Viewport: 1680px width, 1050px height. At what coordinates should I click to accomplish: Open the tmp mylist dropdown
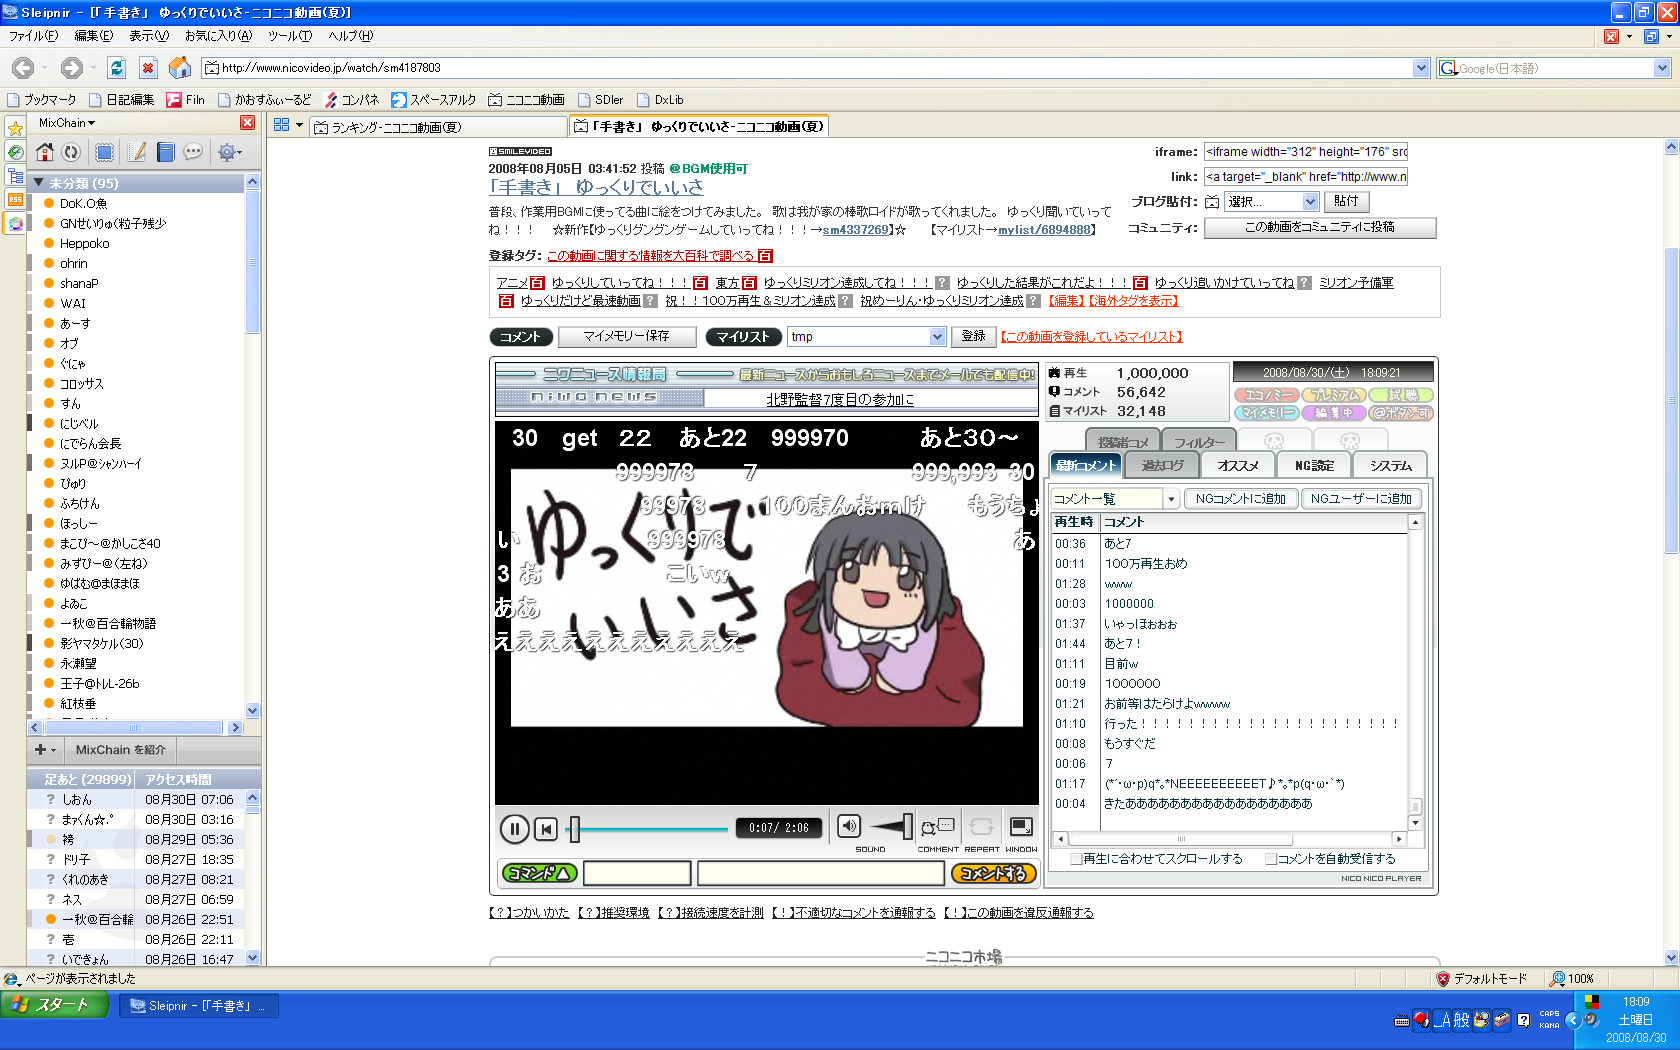click(937, 337)
